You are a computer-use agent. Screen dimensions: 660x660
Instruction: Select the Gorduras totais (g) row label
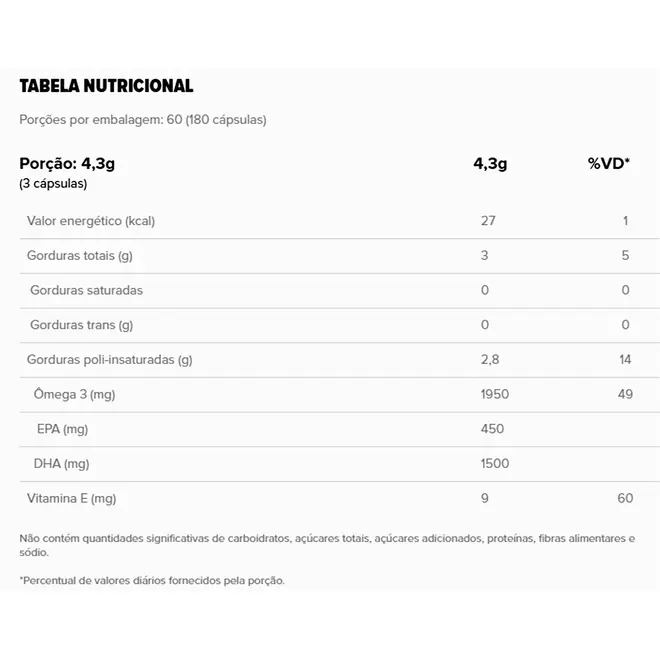(80, 256)
